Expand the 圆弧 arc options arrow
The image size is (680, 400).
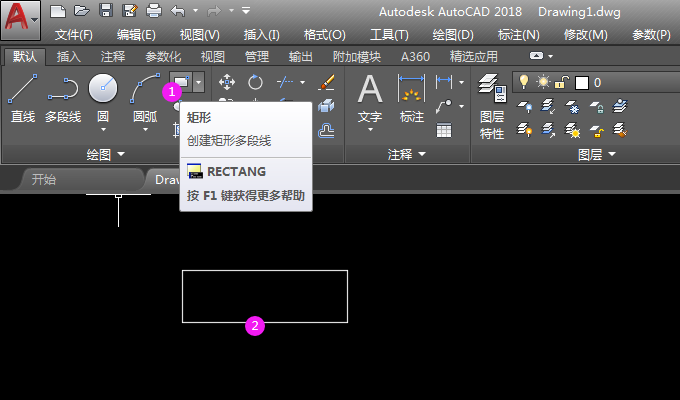[x=145, y=129]
